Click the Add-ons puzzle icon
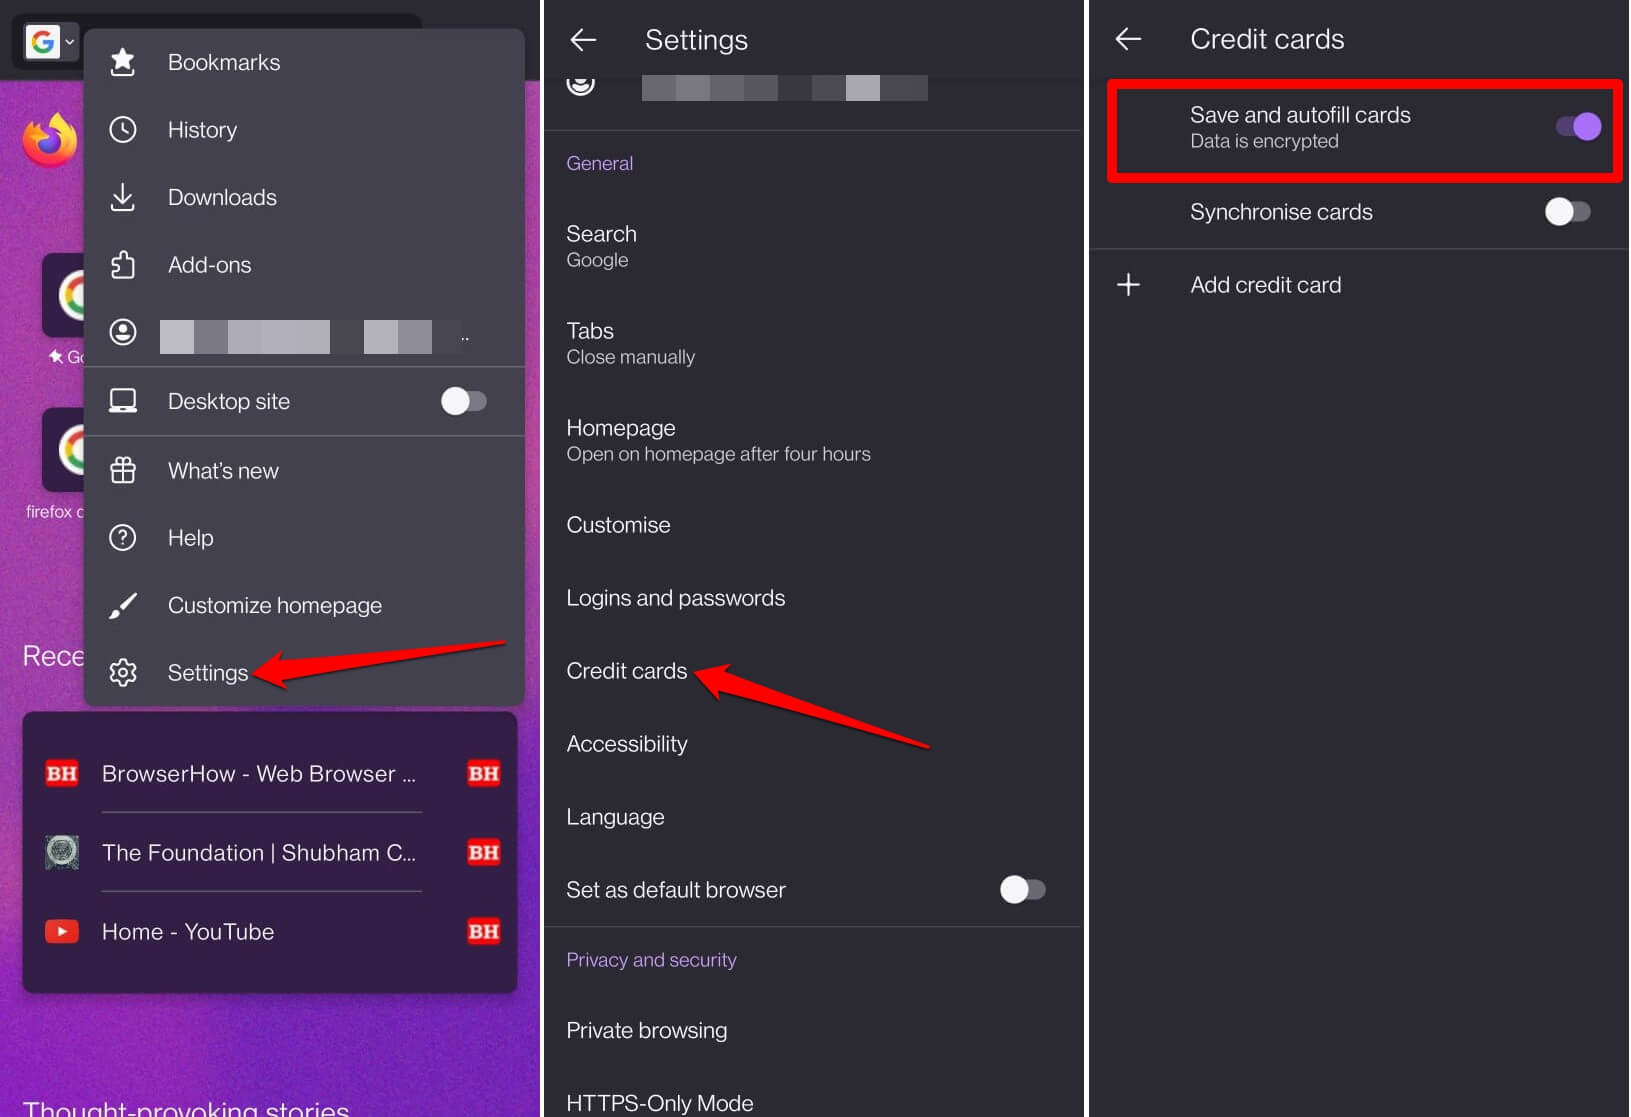The image size is (1631, 1117). click(x=123, y=265)
